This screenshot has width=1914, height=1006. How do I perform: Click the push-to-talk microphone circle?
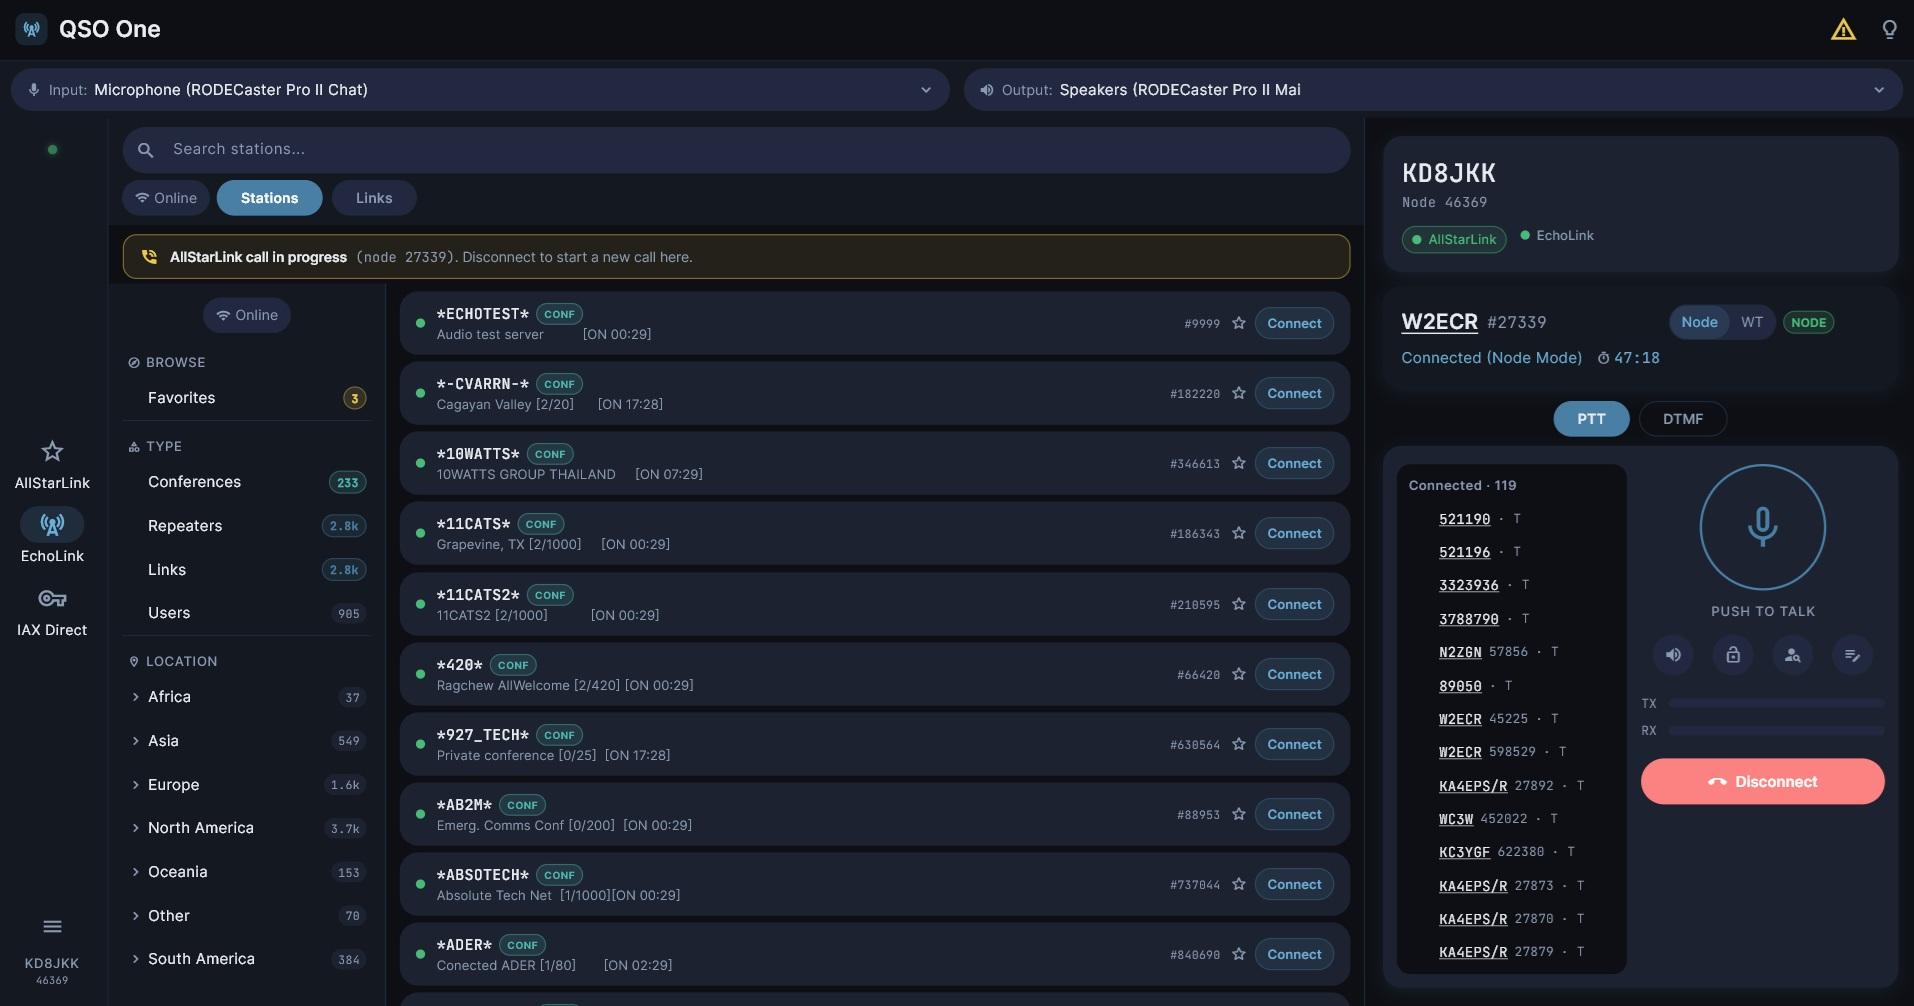1762,527
